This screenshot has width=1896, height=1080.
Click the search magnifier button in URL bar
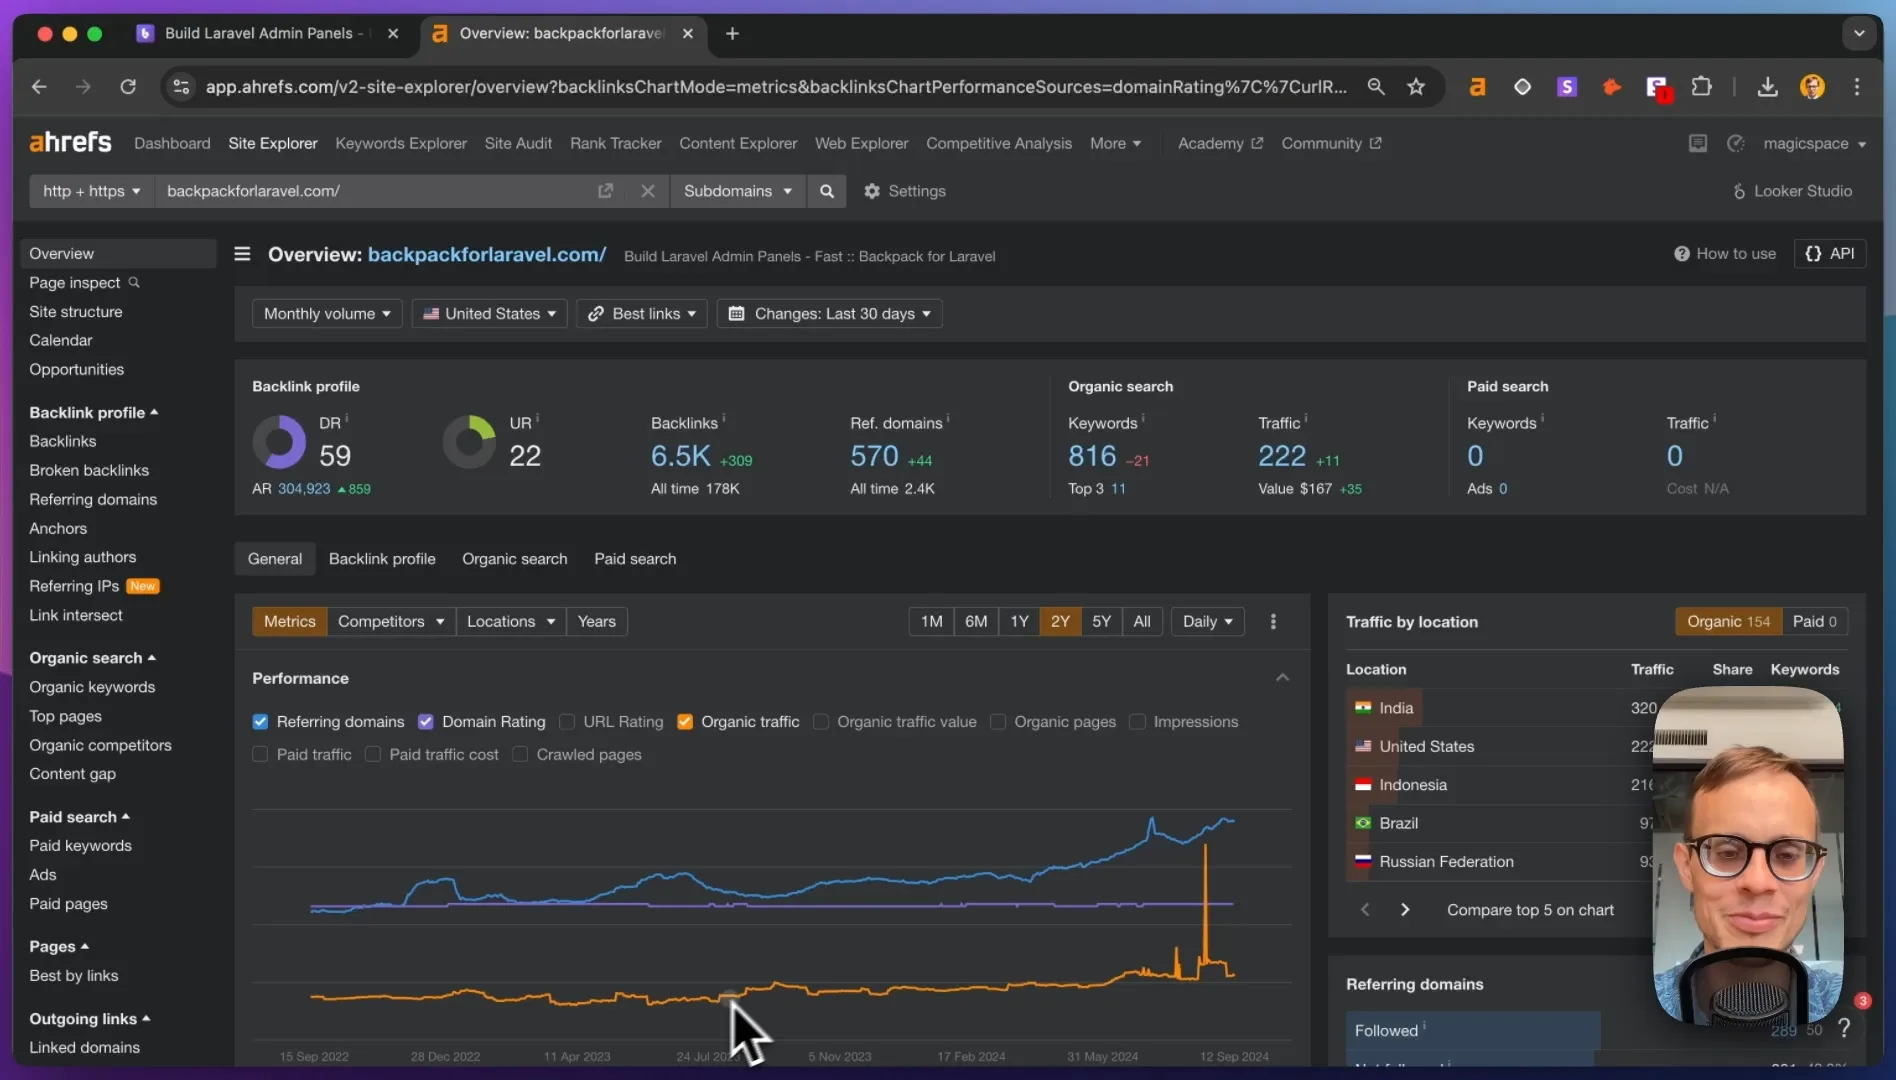coord(826,191)
